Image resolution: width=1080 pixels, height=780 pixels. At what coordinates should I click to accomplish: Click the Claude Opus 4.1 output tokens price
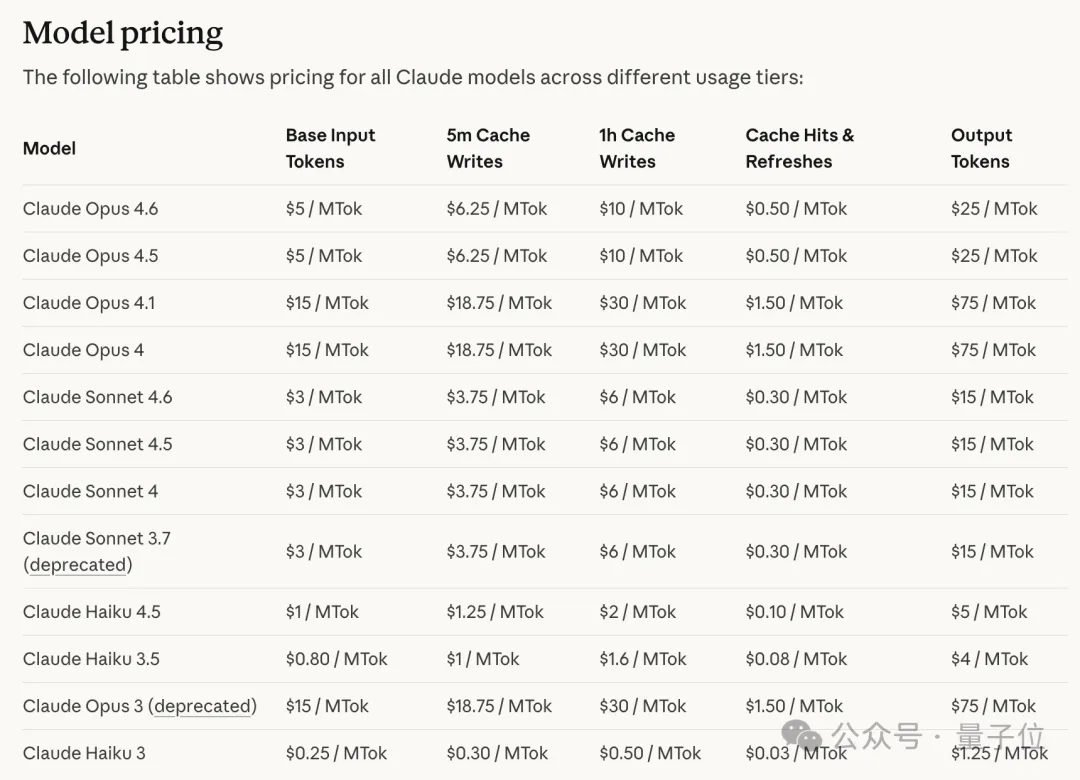click(x=993, y=303)
